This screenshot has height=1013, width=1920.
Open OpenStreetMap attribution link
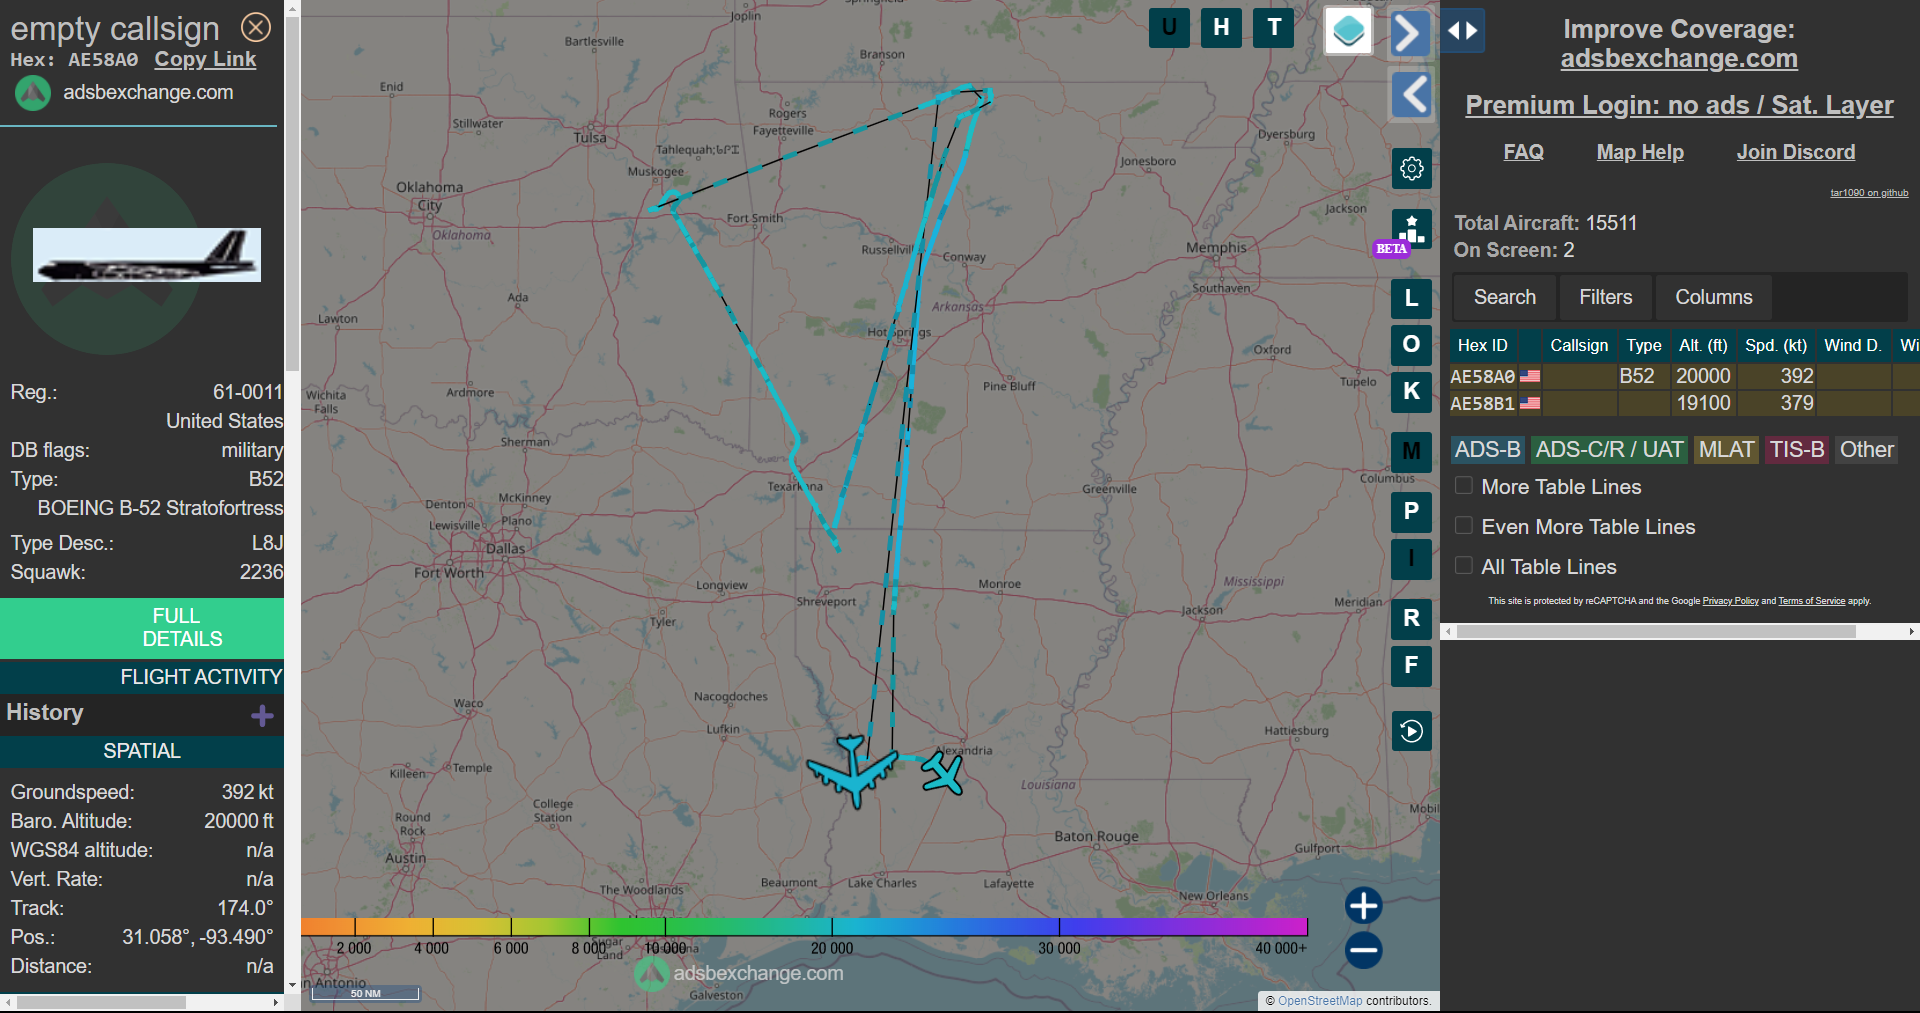(x=1320, y=1001)
